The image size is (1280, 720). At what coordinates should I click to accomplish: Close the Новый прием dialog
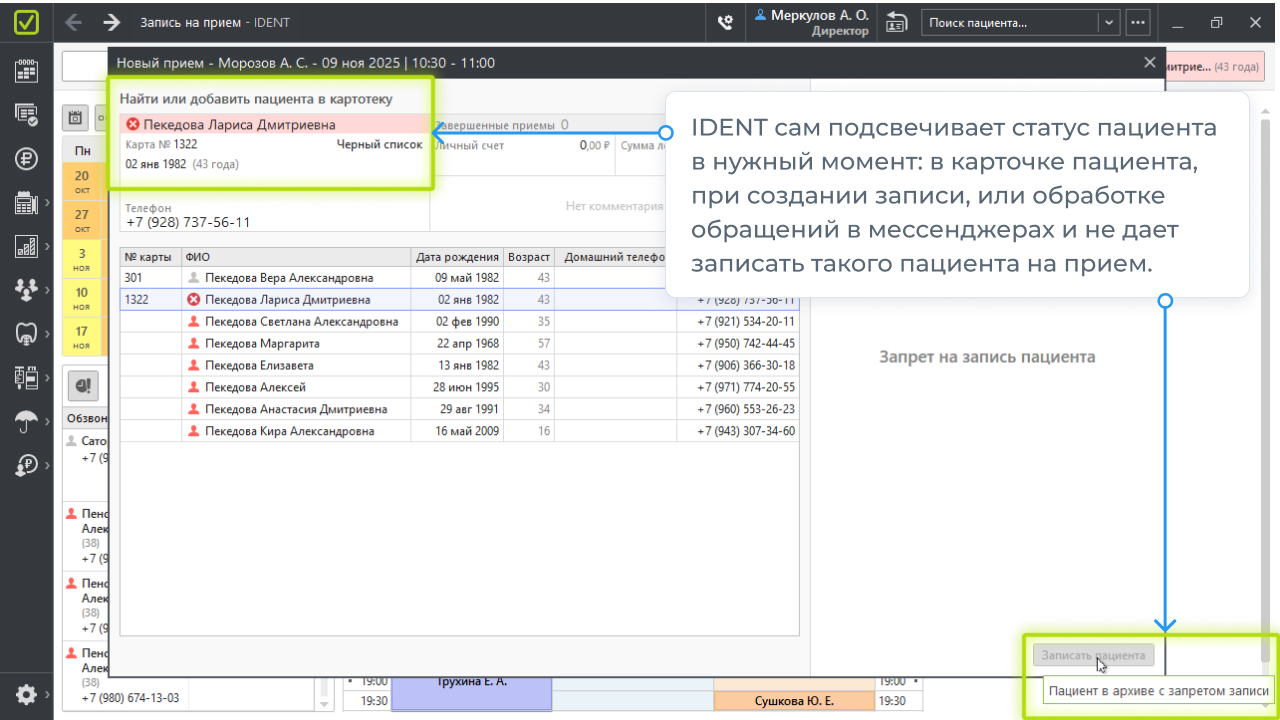[1149, 62]
